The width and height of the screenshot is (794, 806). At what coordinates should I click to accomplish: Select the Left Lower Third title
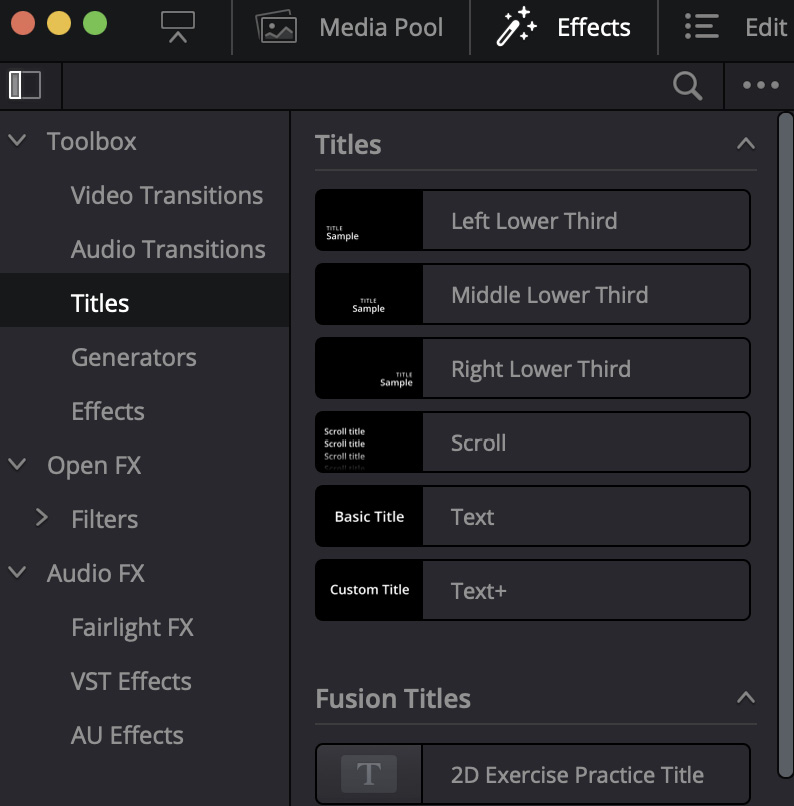534,221
